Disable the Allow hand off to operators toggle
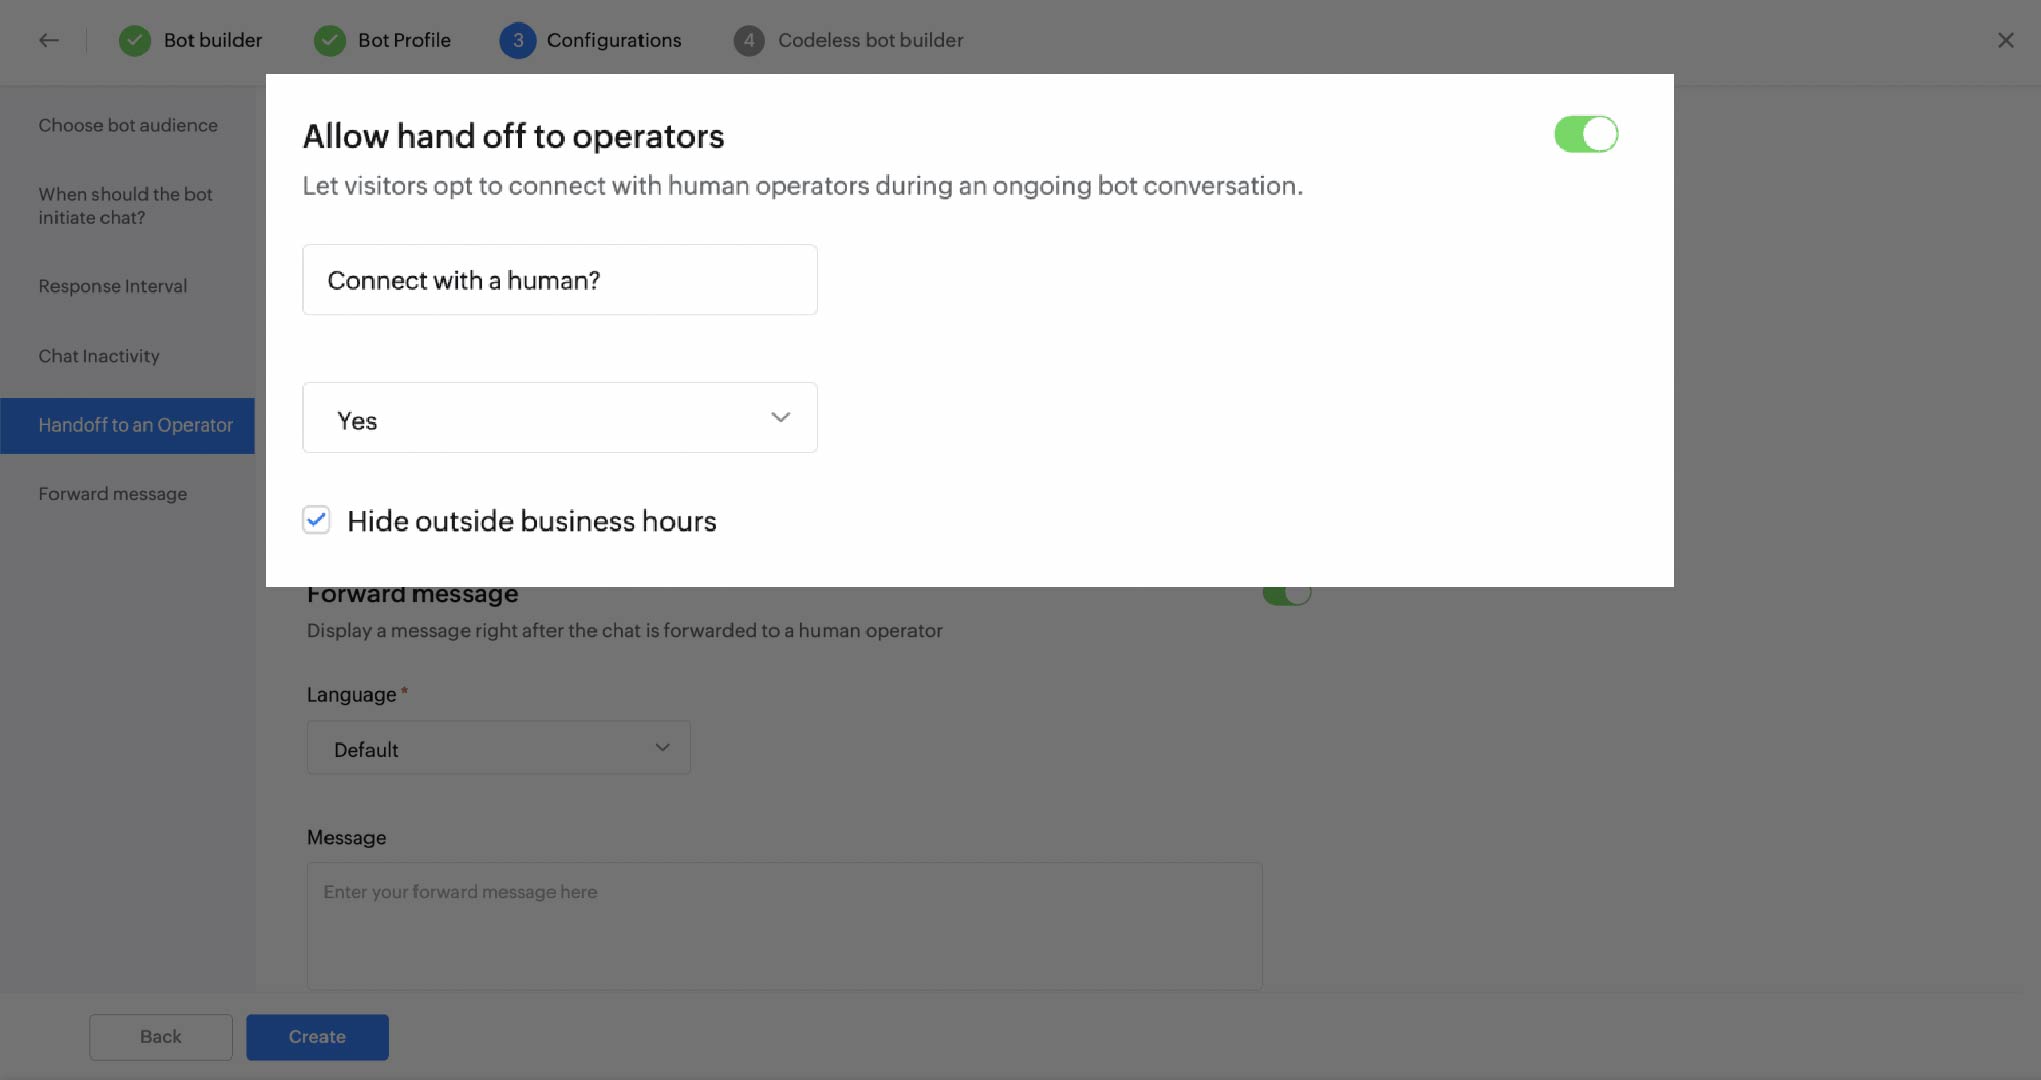The width and height of the screenshot is (2041, 1080). pyautogui.click(x=1585, y=133)
